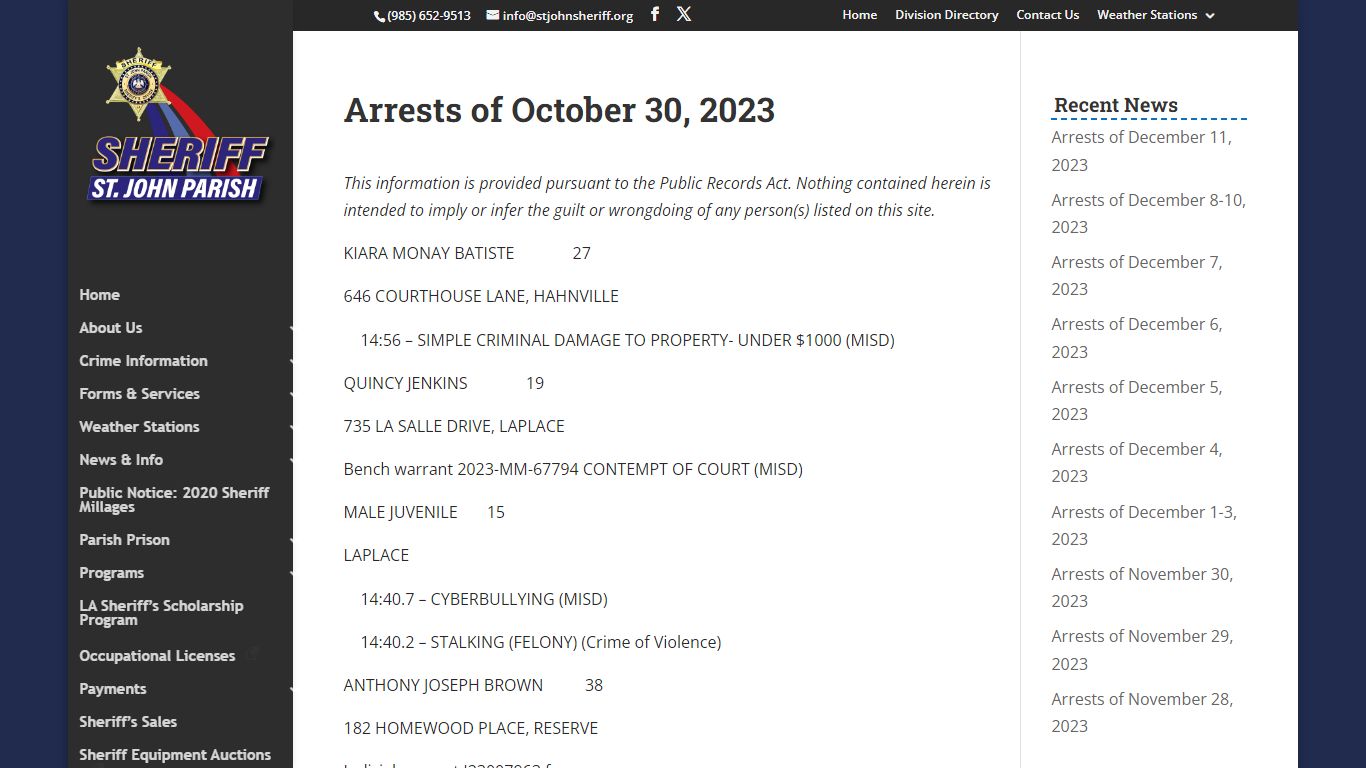Viewport: 1366px width, 768px height.
Task: Click the address 646 COURTHOUSE LANE, HAHNVILLE
Action: (x=481, y=296)
